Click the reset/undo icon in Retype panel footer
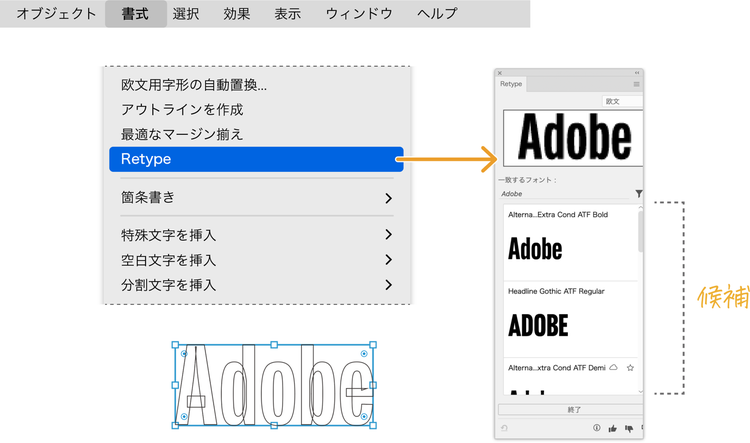Image resolution: width=750 pixels, height=443 pixels. click(x=504, y=428)
